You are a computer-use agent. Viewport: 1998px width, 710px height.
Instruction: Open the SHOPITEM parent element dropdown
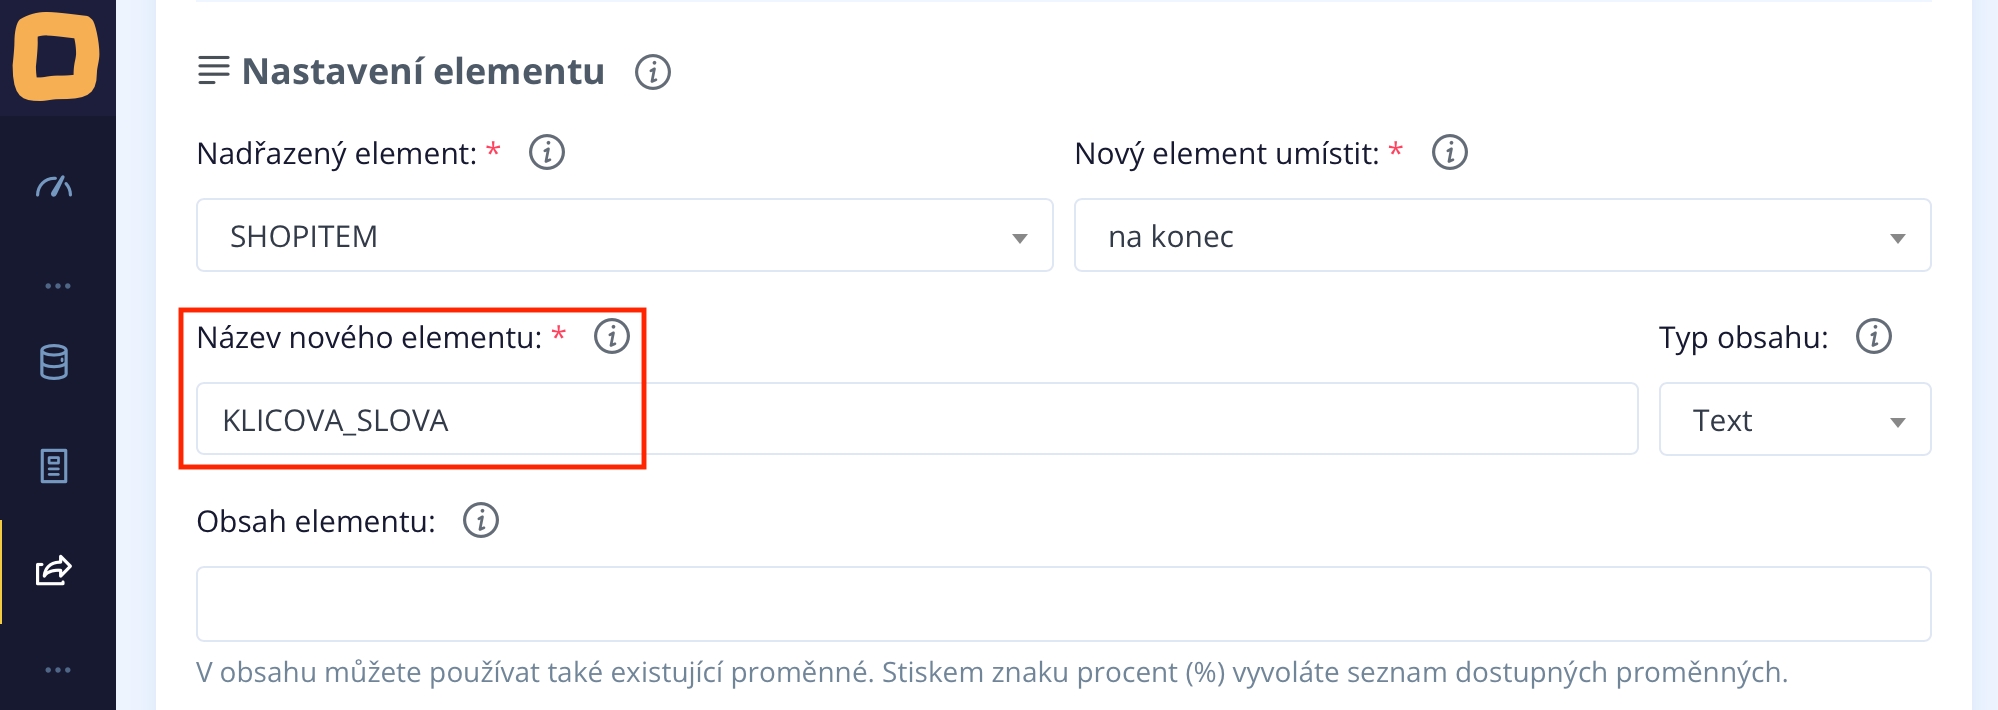click(624, 236)
